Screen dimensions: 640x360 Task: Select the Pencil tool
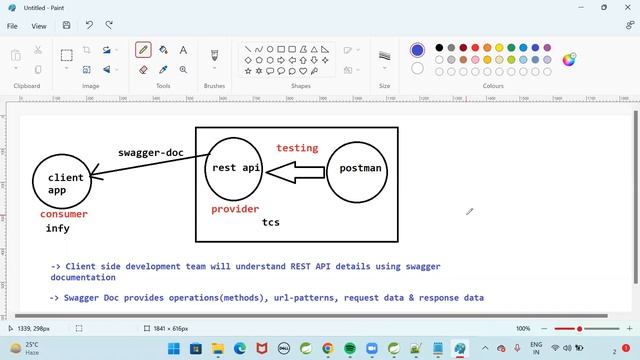pos(143,50)
